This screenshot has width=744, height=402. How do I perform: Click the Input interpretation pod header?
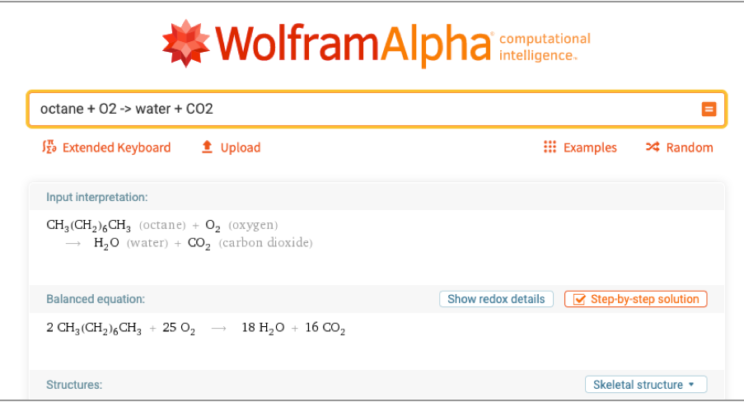pos(97,197)
